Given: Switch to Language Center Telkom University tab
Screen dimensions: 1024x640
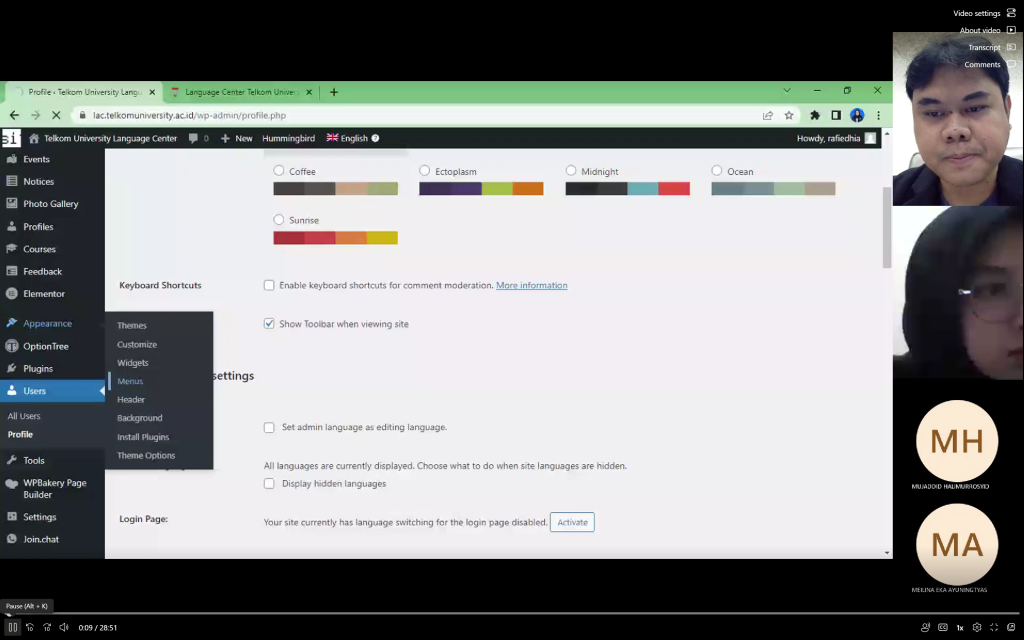Looking at the screenshot, I should [x=242, y=92].
